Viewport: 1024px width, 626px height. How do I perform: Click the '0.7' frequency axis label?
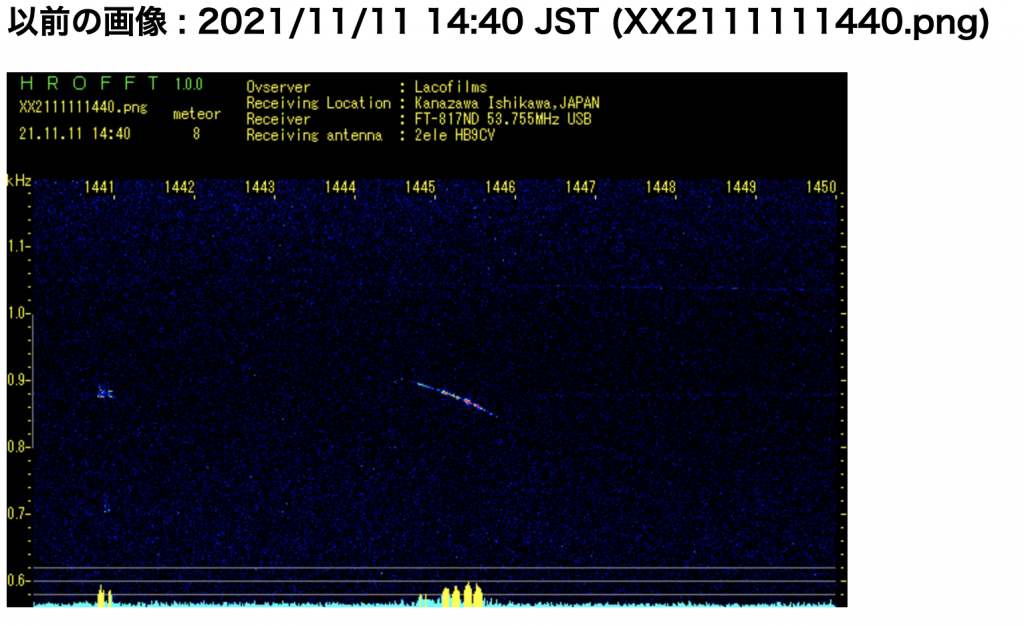(x=16, y=514)
